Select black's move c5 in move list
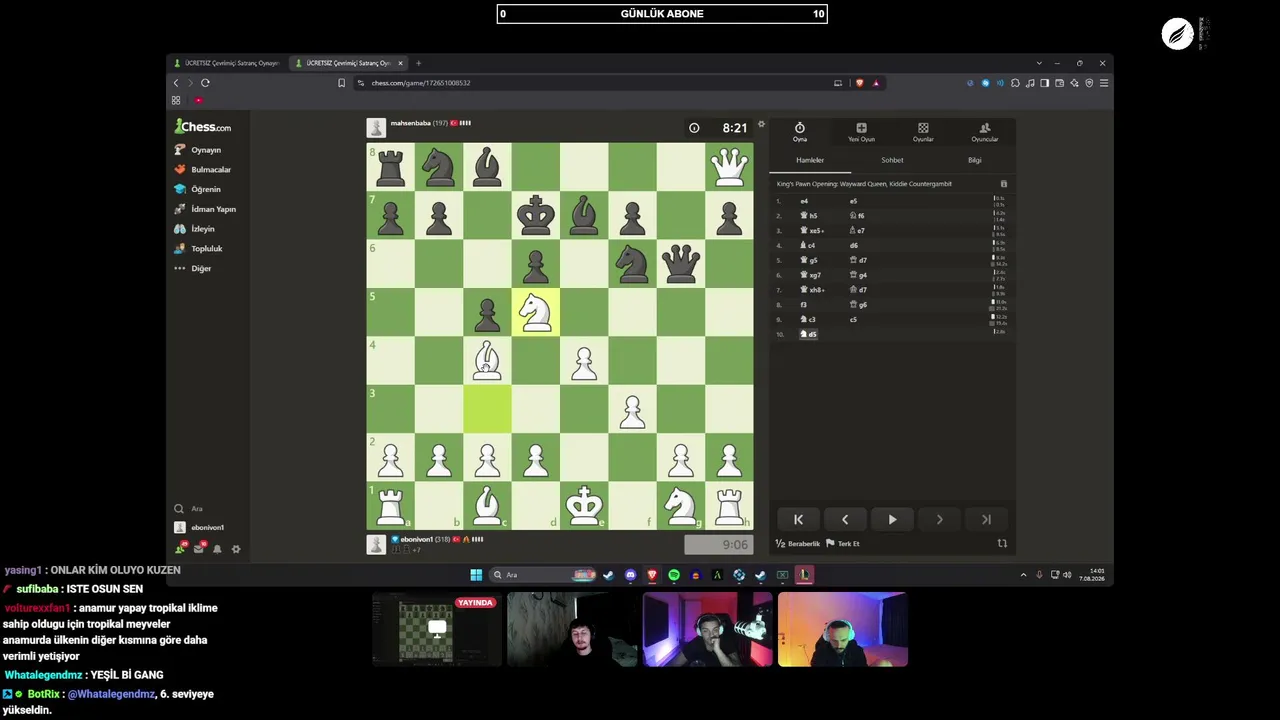Image resolution: width=1280 pixels, height=720 pixels. point(853,320)
